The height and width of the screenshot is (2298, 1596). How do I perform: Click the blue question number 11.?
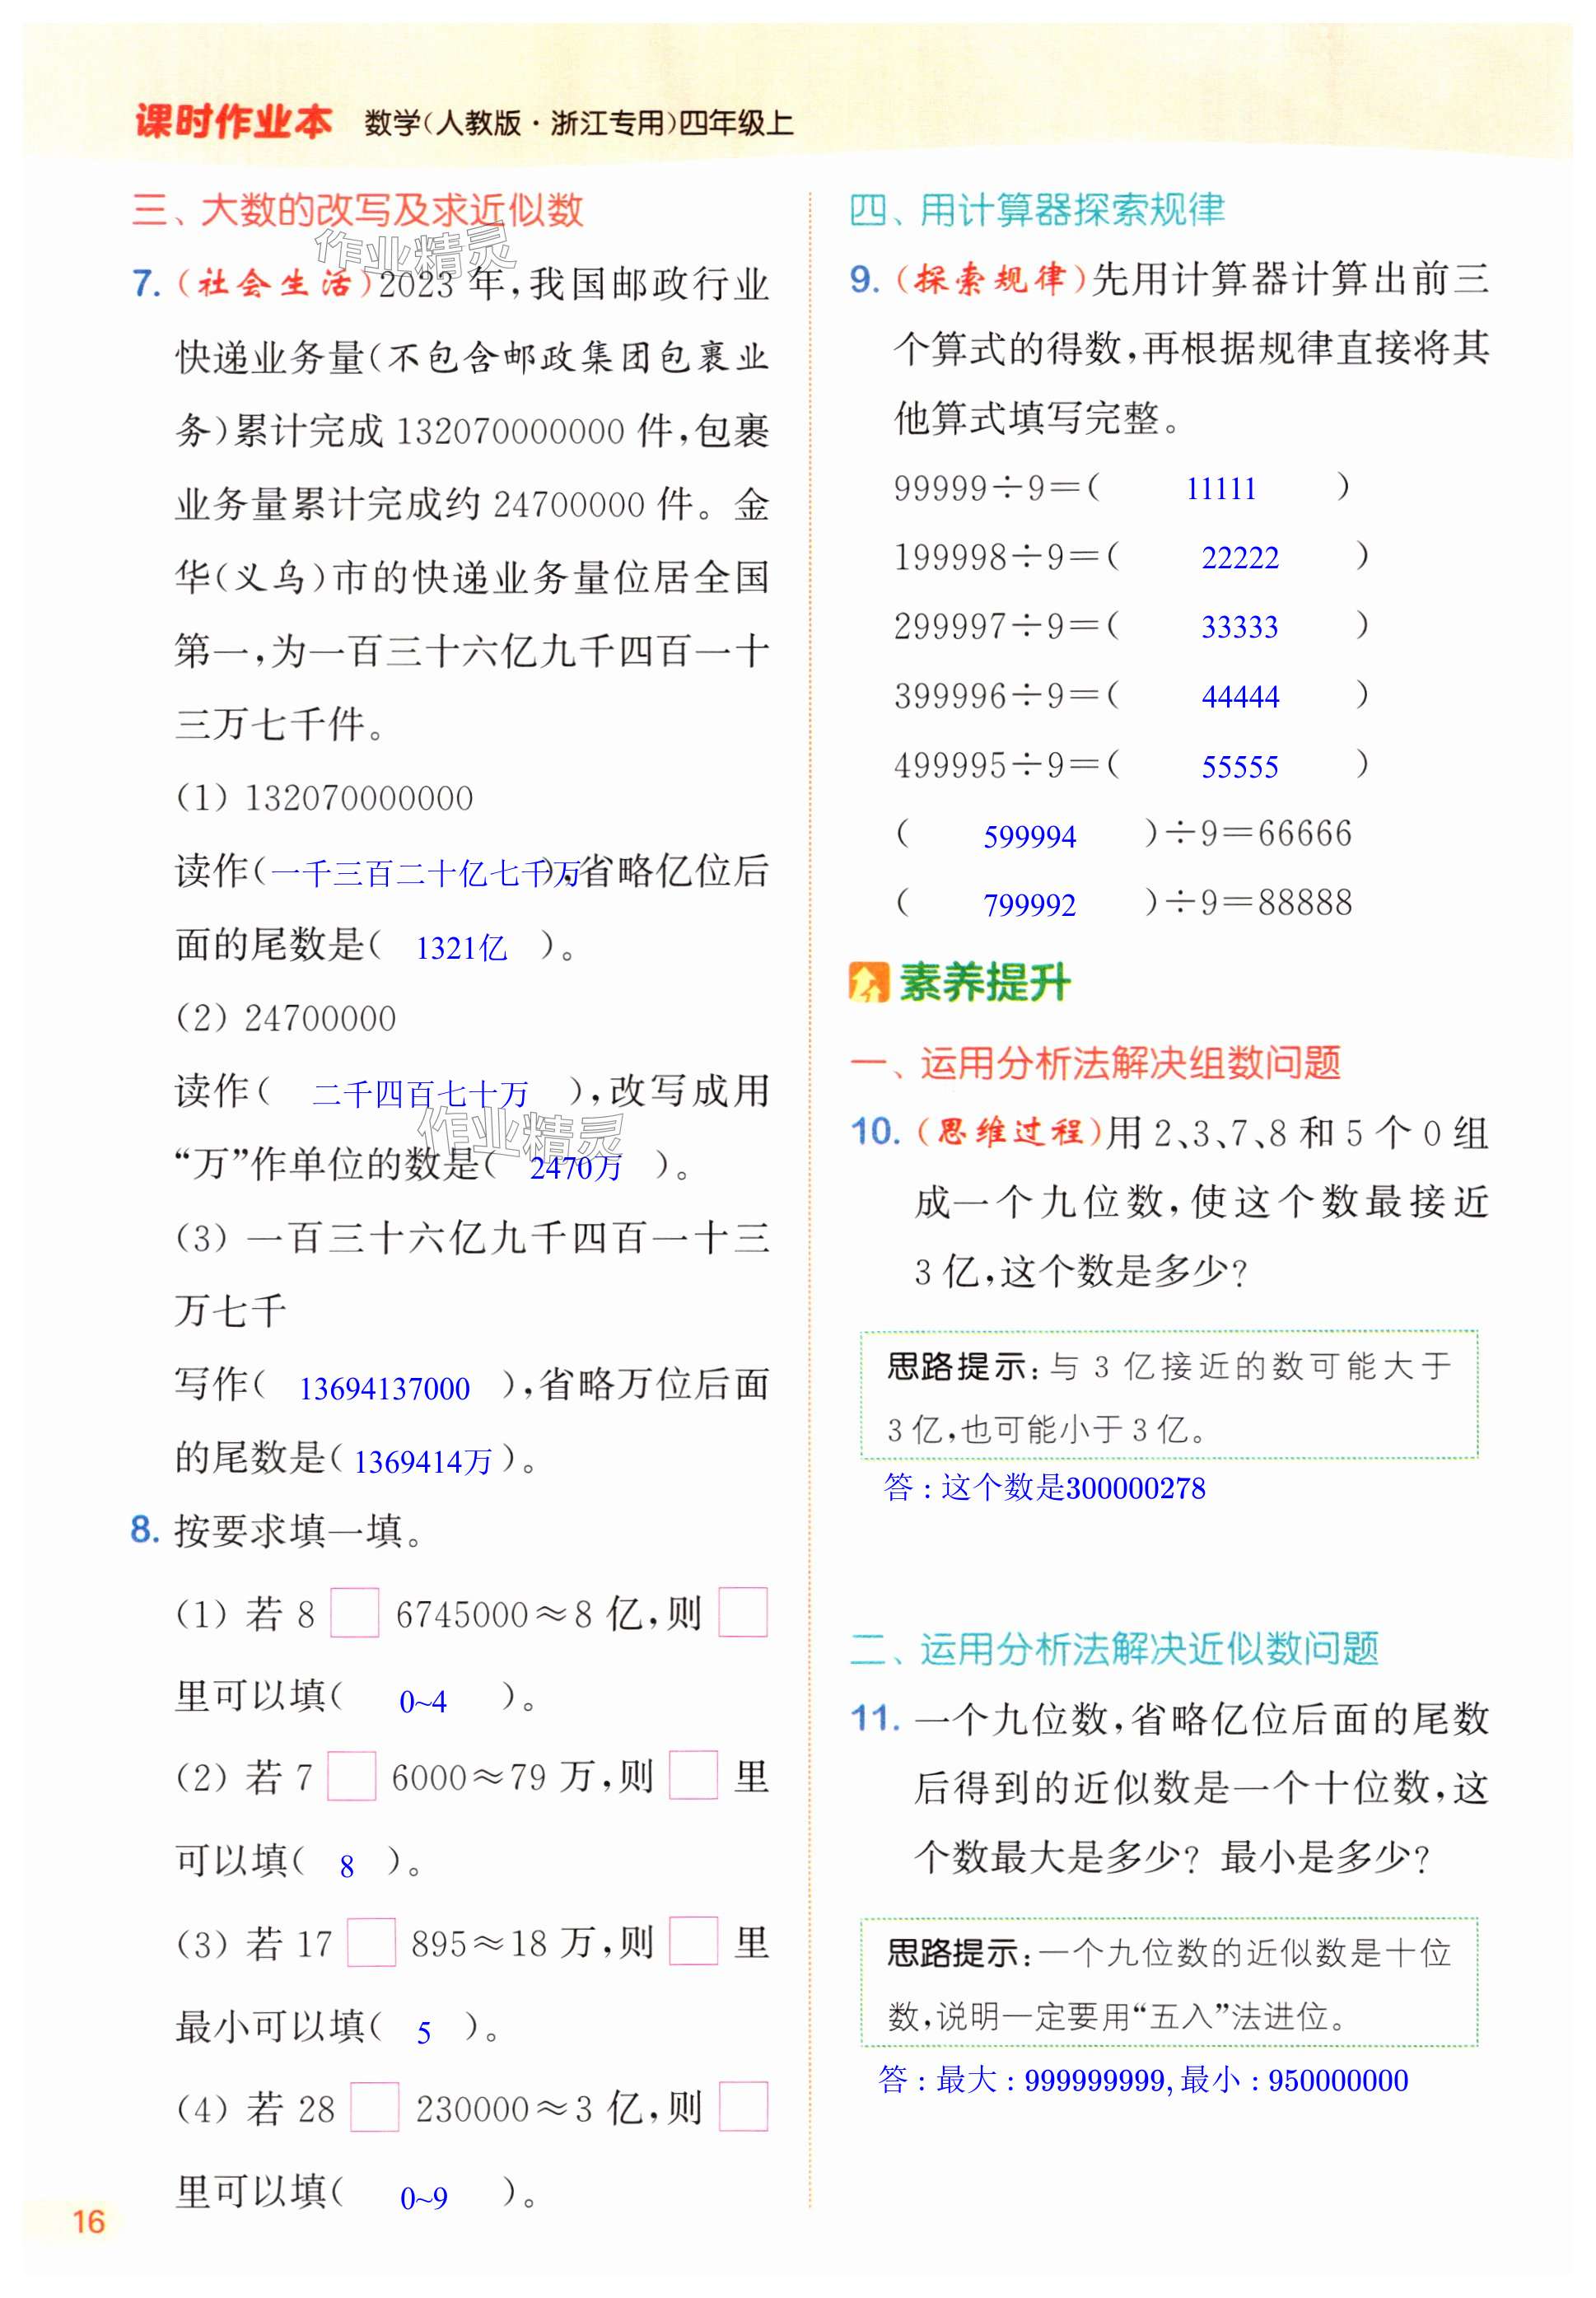pyautogui.click(x=875, y=1718)
